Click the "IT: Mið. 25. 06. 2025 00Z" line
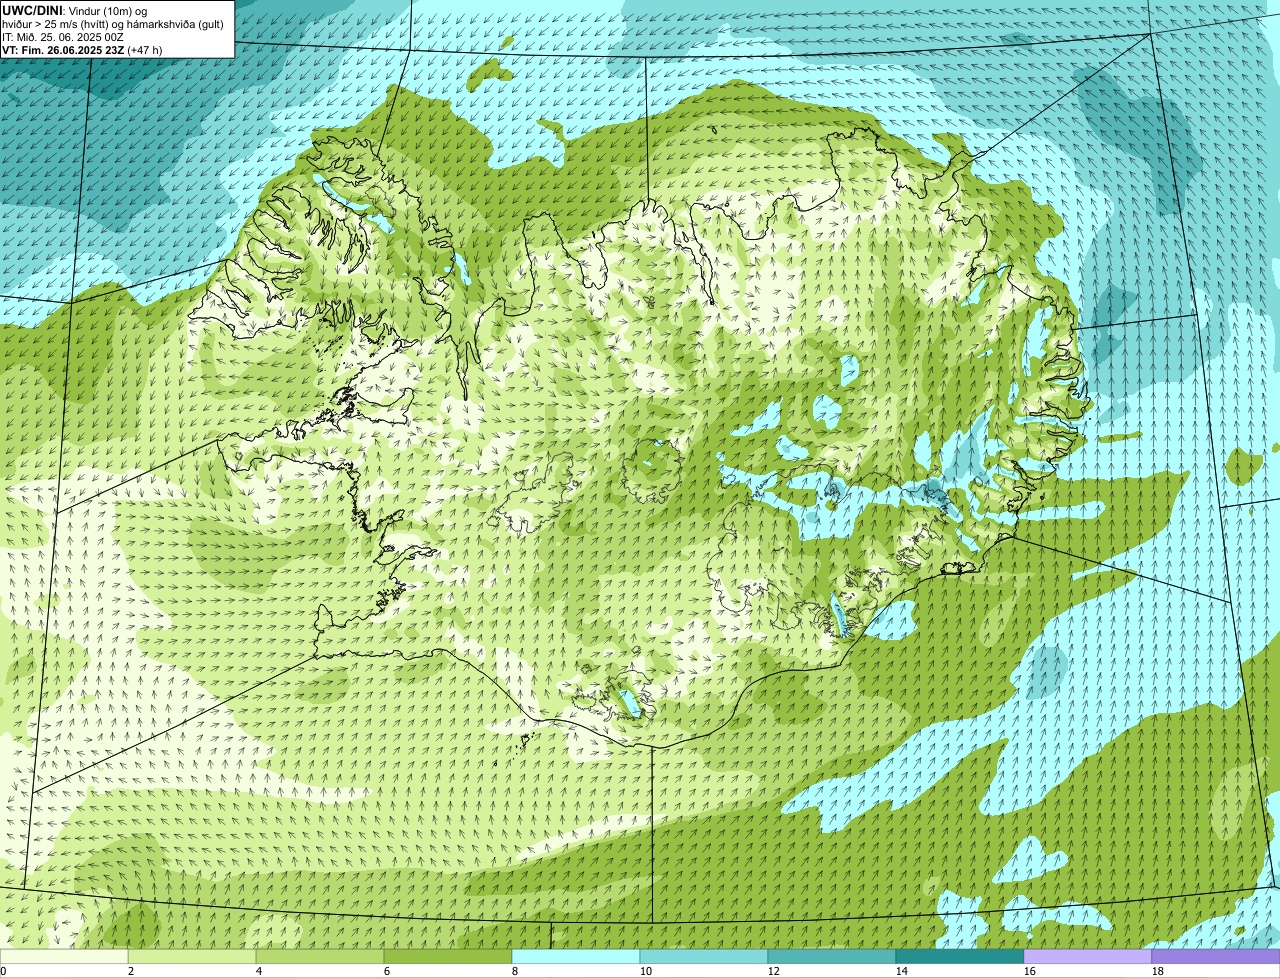This screenshot has height=978, width=1280. tap(63, 36)
